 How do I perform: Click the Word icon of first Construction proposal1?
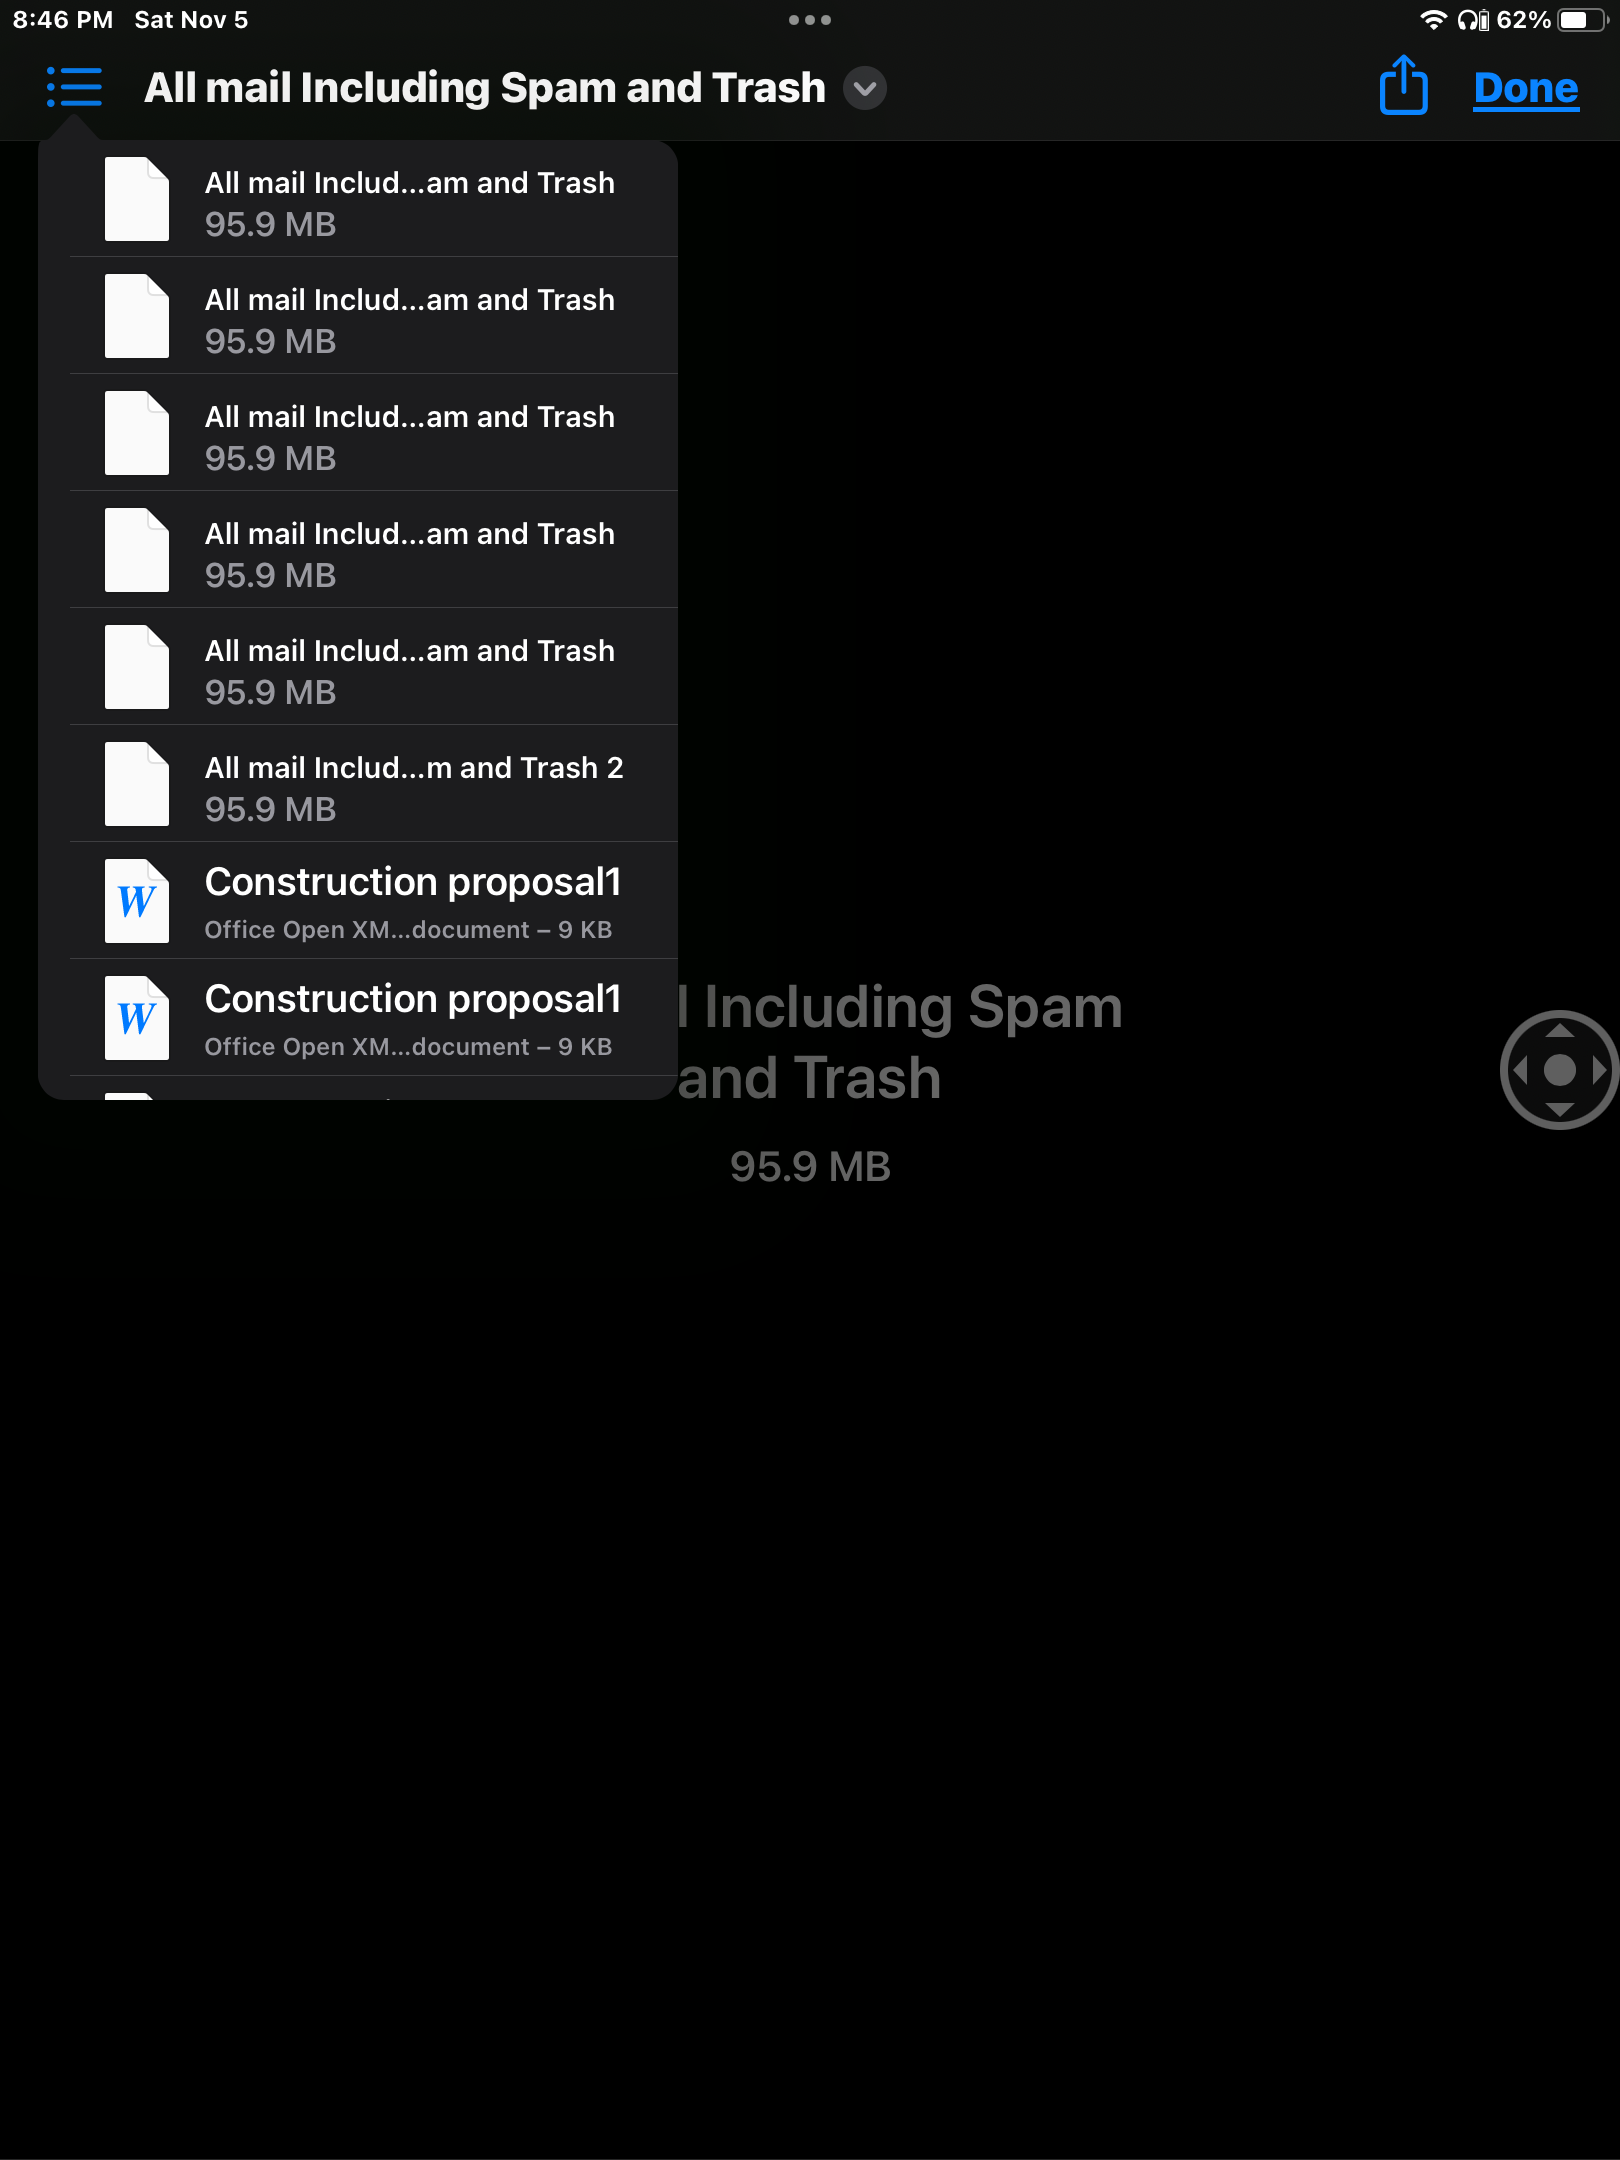(x=137, y=901)
